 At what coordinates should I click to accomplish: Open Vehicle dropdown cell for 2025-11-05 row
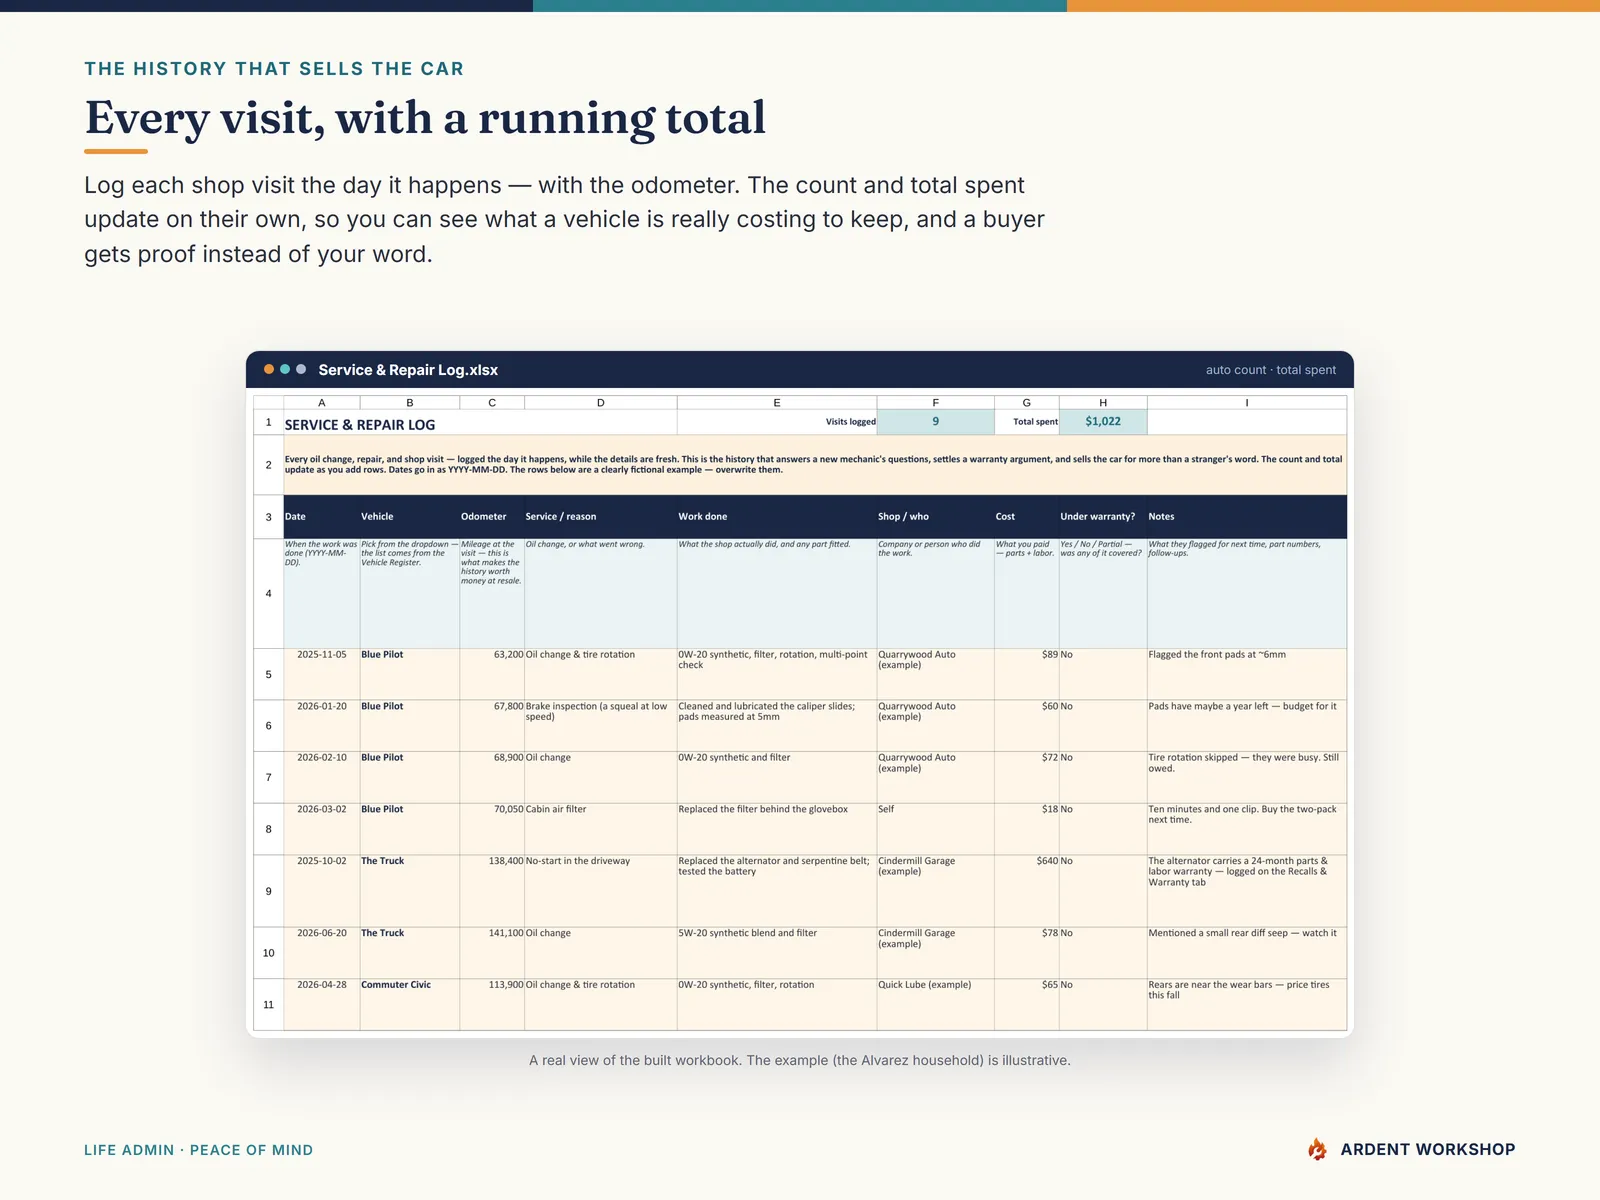[409, 674]
